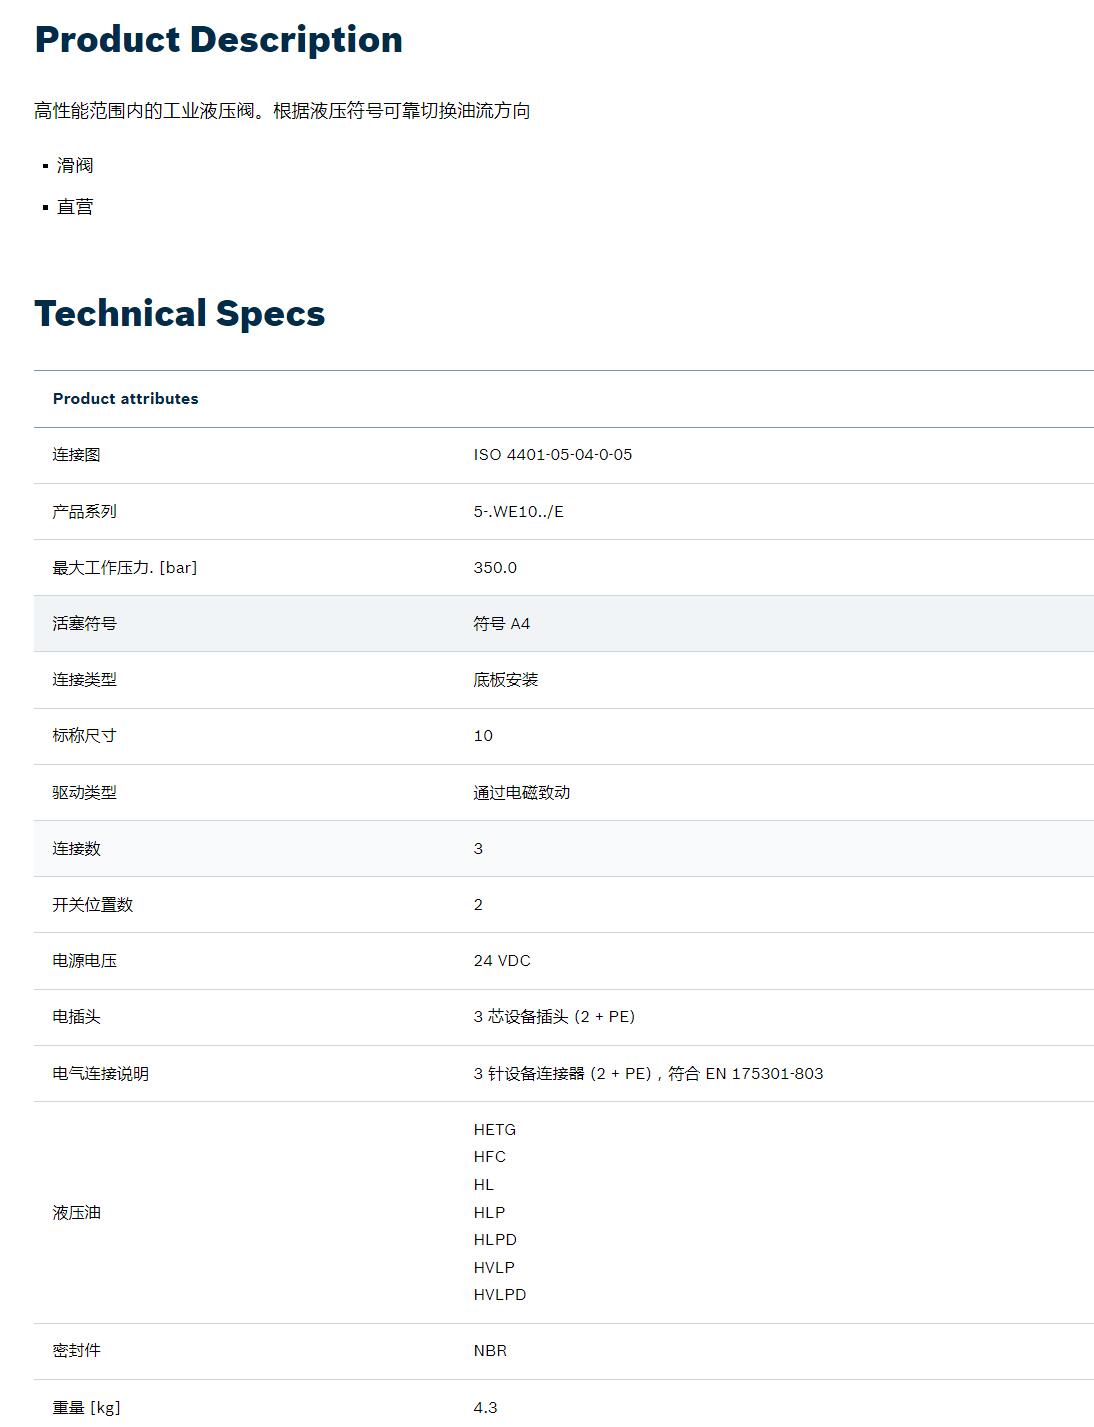Screen dimensions: 1094x1427
Task: Select the 4.3 weight value
Action: [484, 1407]
